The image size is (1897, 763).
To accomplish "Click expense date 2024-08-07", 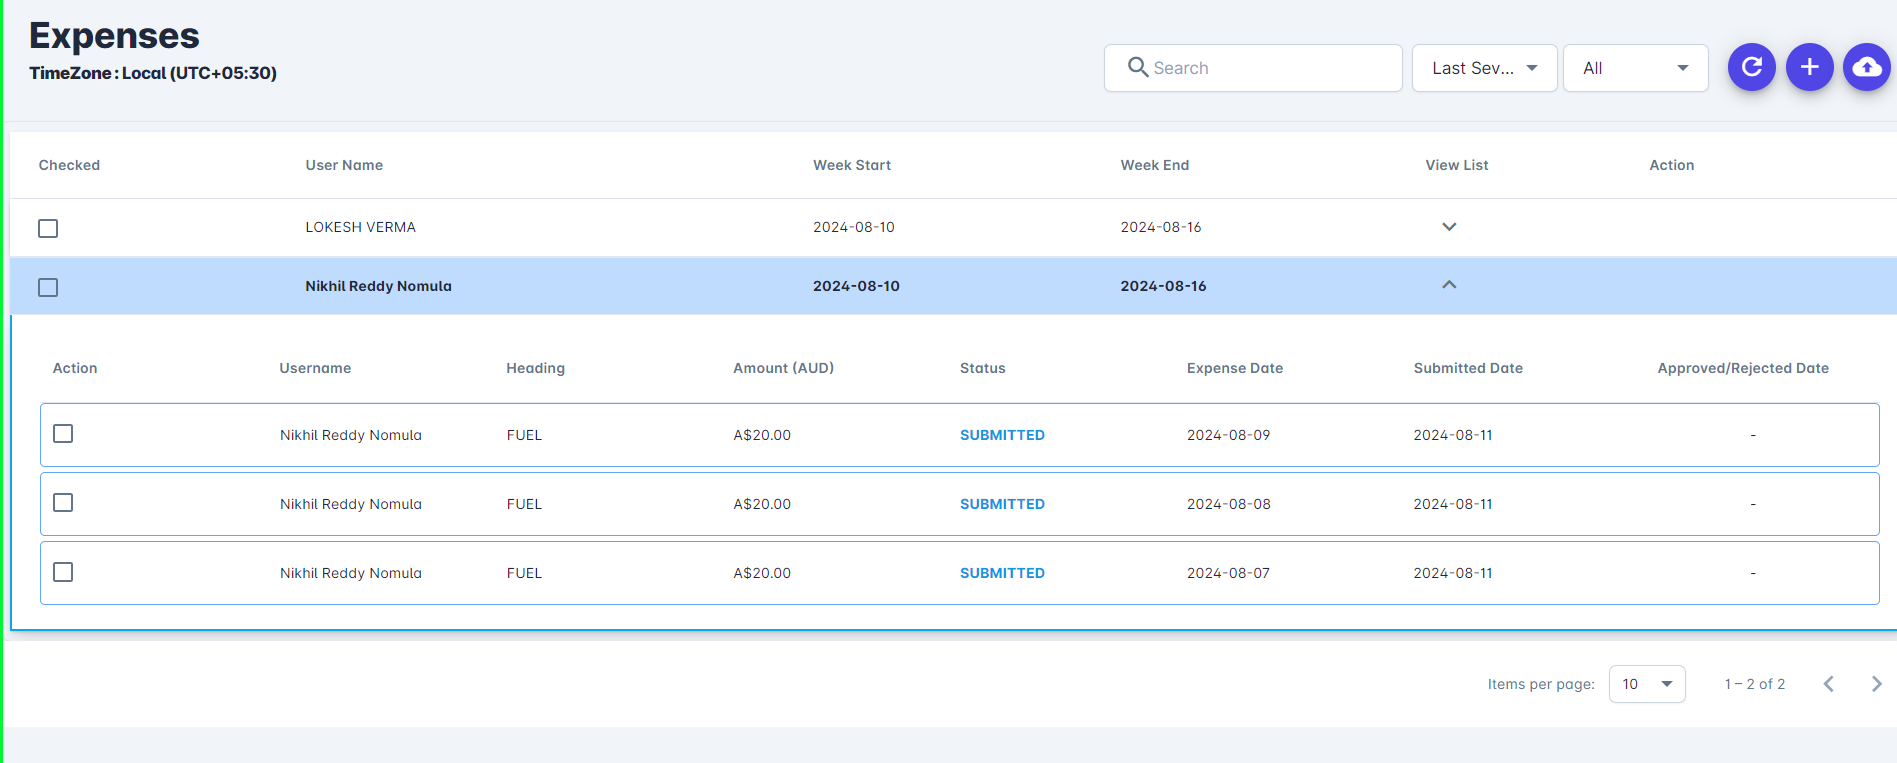I will pyautogui.click(x=1228, y=573).
